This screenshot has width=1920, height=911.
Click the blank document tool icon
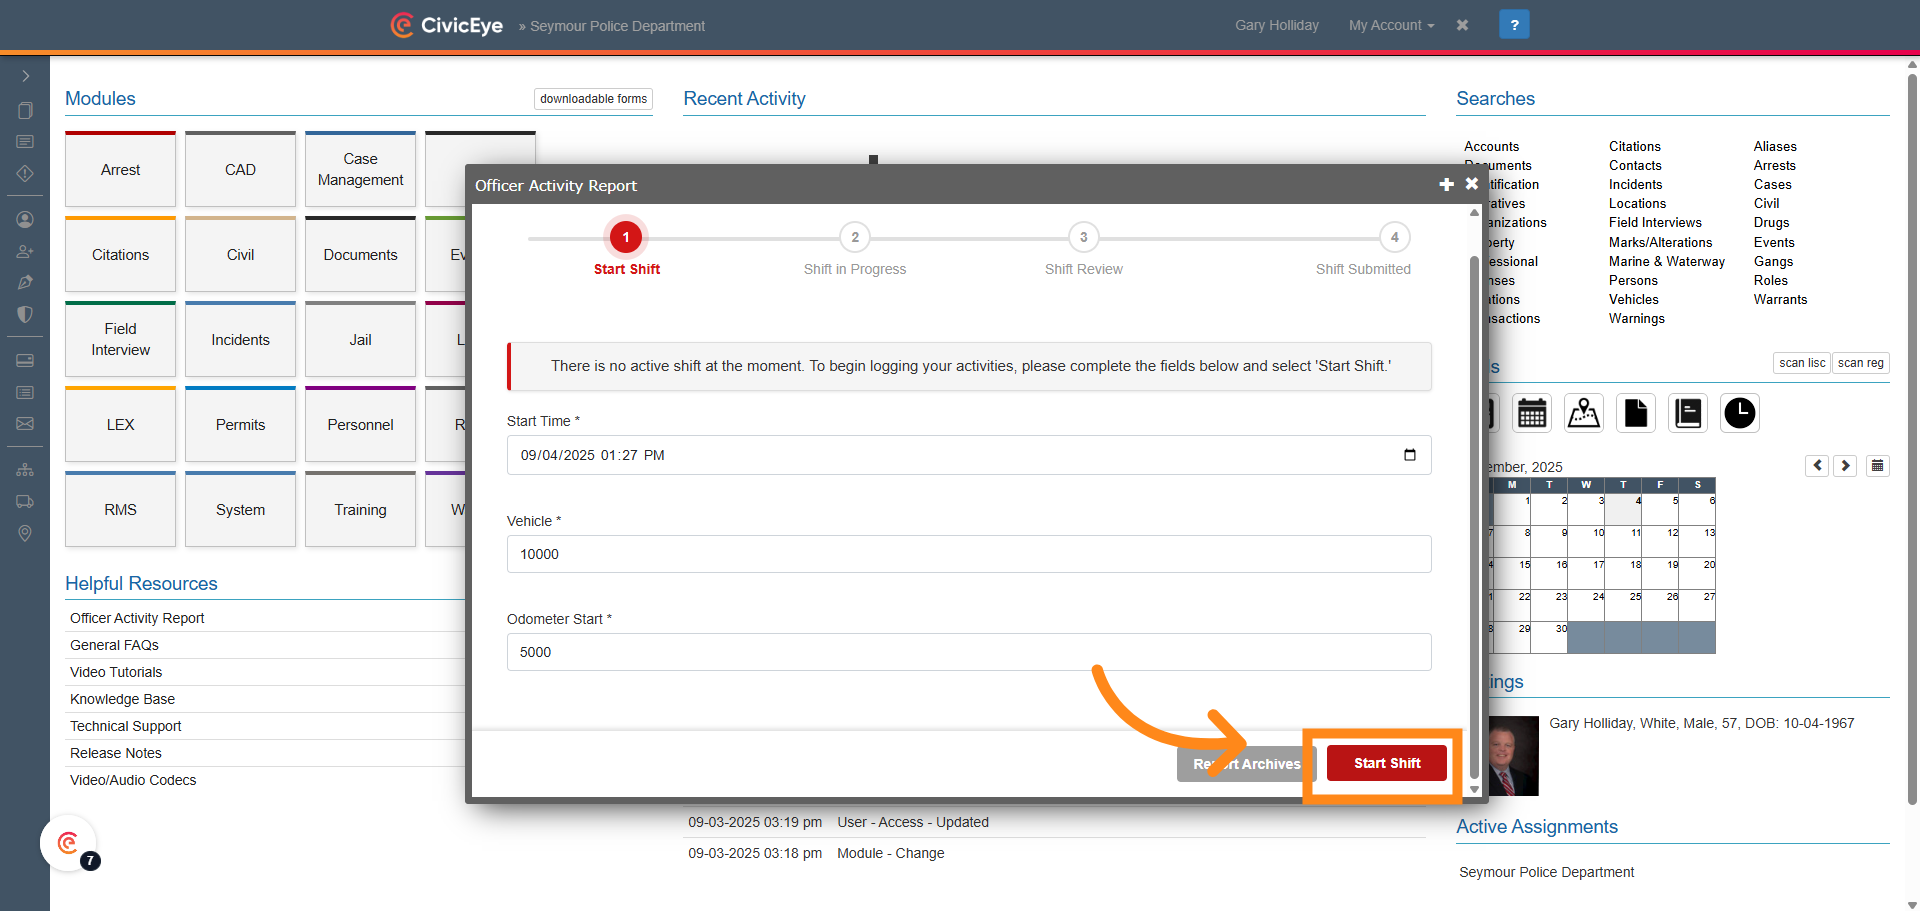point(1636,413)
